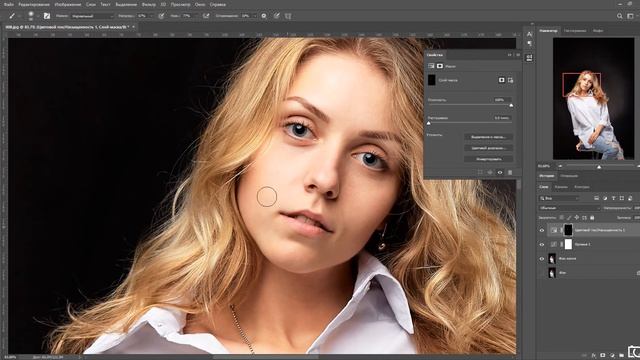The height and width of the screenshot is (360, 640).
Task: Click the lock position icon in Layers
Action: tap(576, 218)
